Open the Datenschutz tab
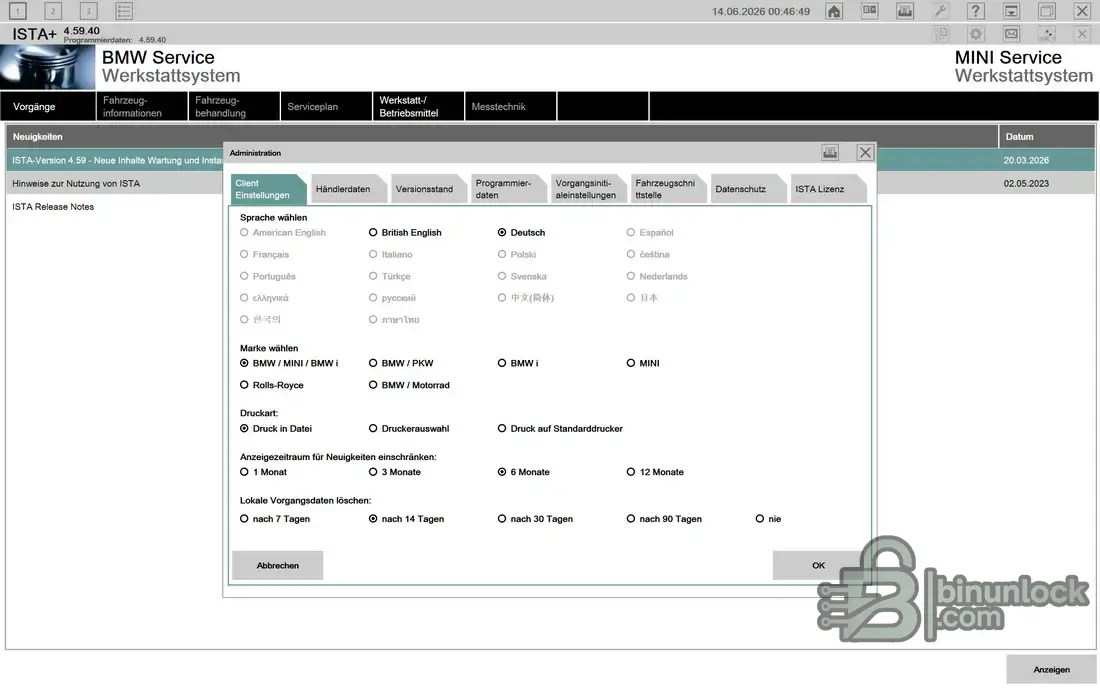 pyautogui.click(x=747, y=189)
